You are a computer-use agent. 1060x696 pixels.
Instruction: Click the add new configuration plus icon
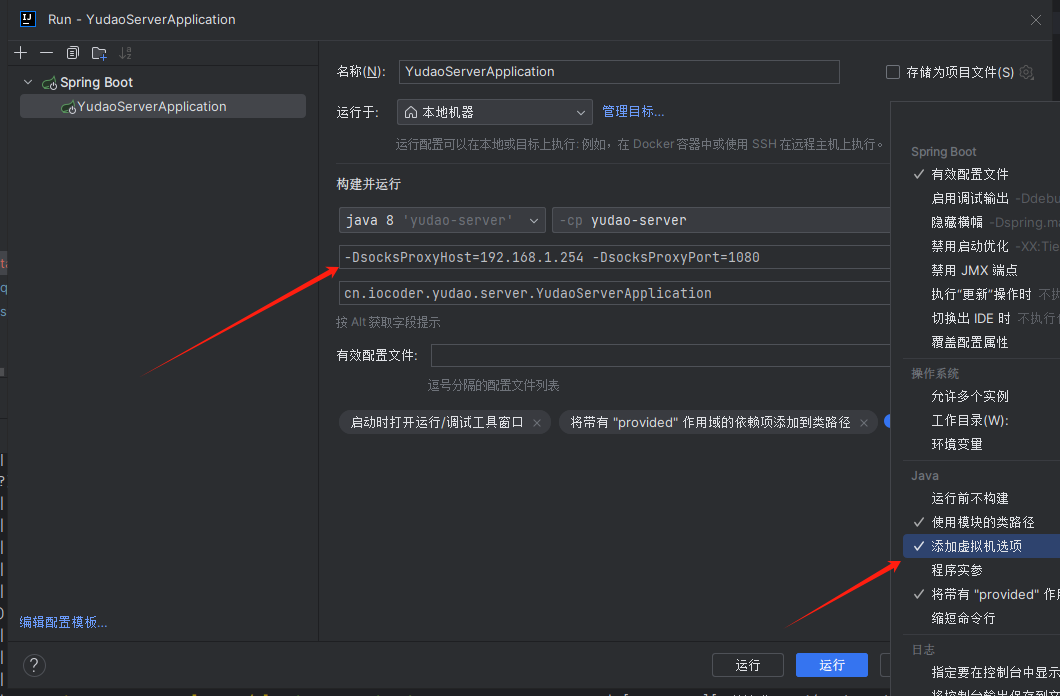pyautogui.click(x=21, y=53)
